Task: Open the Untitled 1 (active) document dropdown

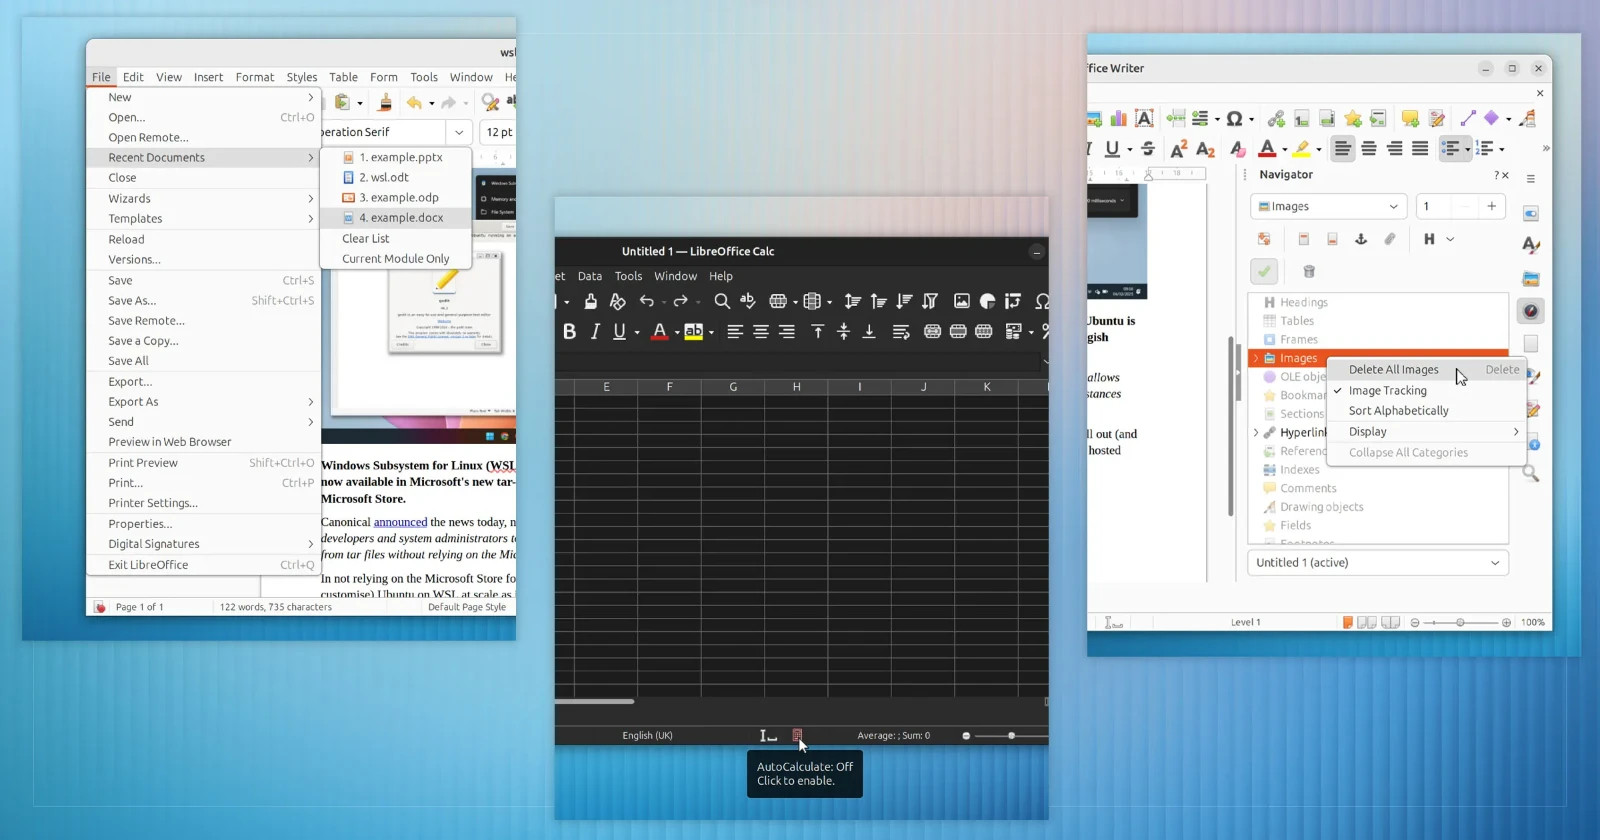Action: (1378, 563)
